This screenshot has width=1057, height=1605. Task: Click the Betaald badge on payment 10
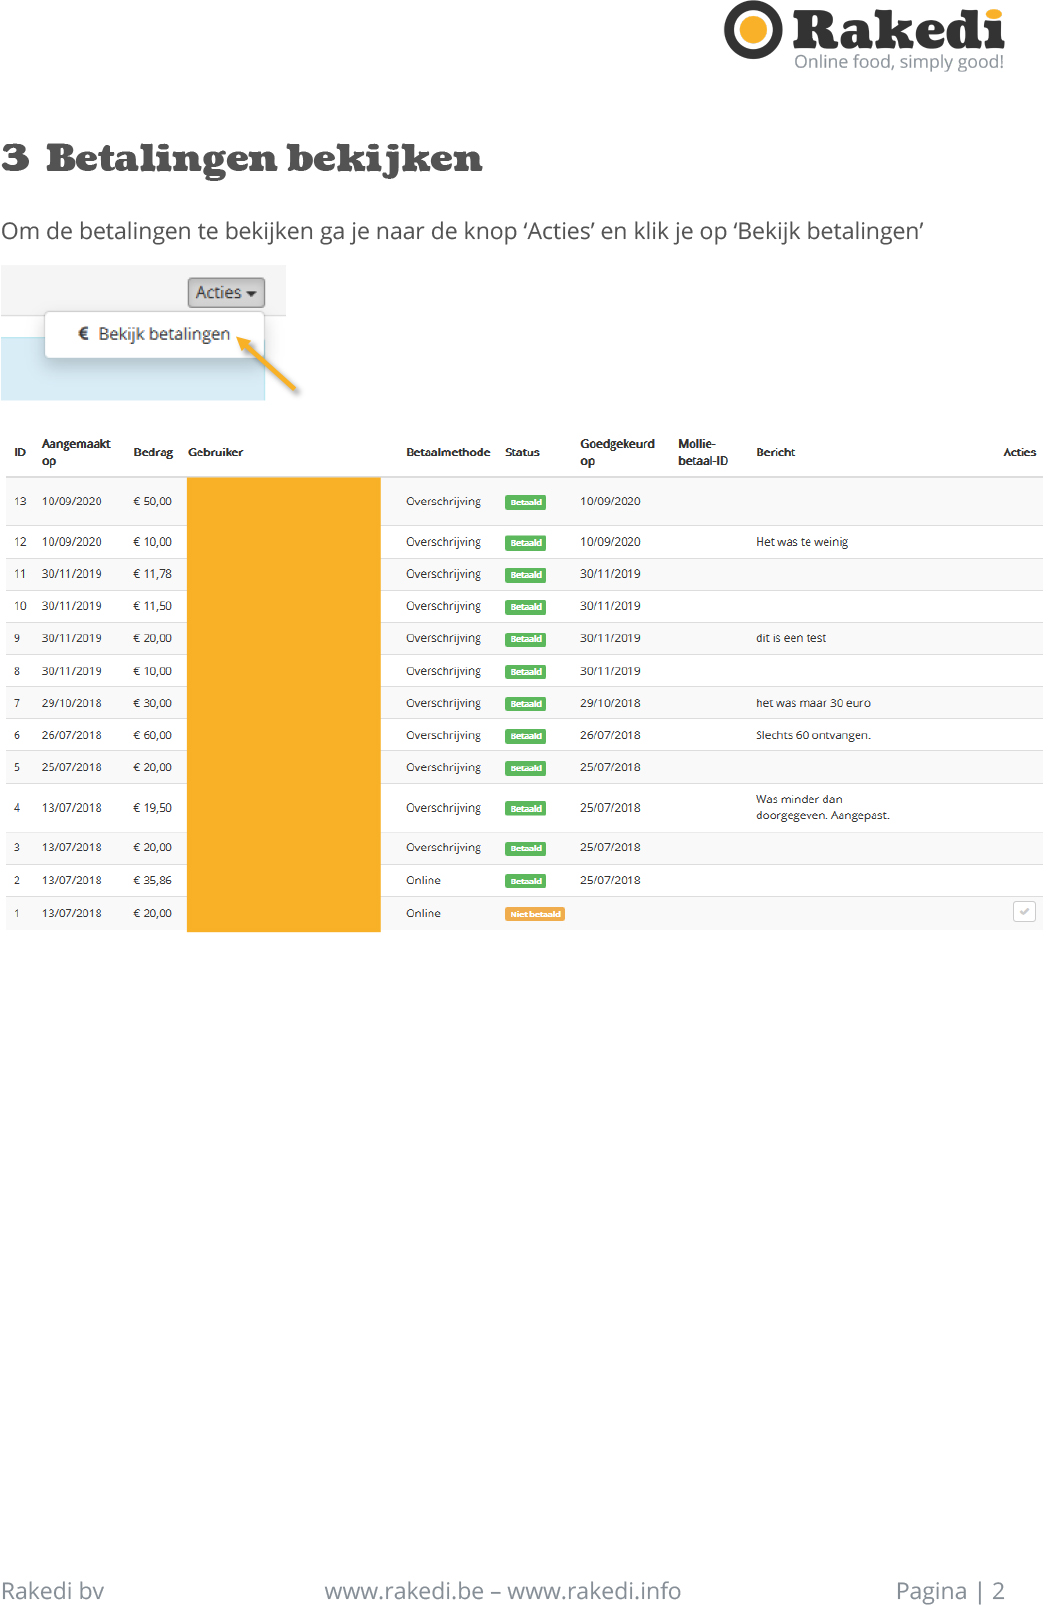point(525,607)
